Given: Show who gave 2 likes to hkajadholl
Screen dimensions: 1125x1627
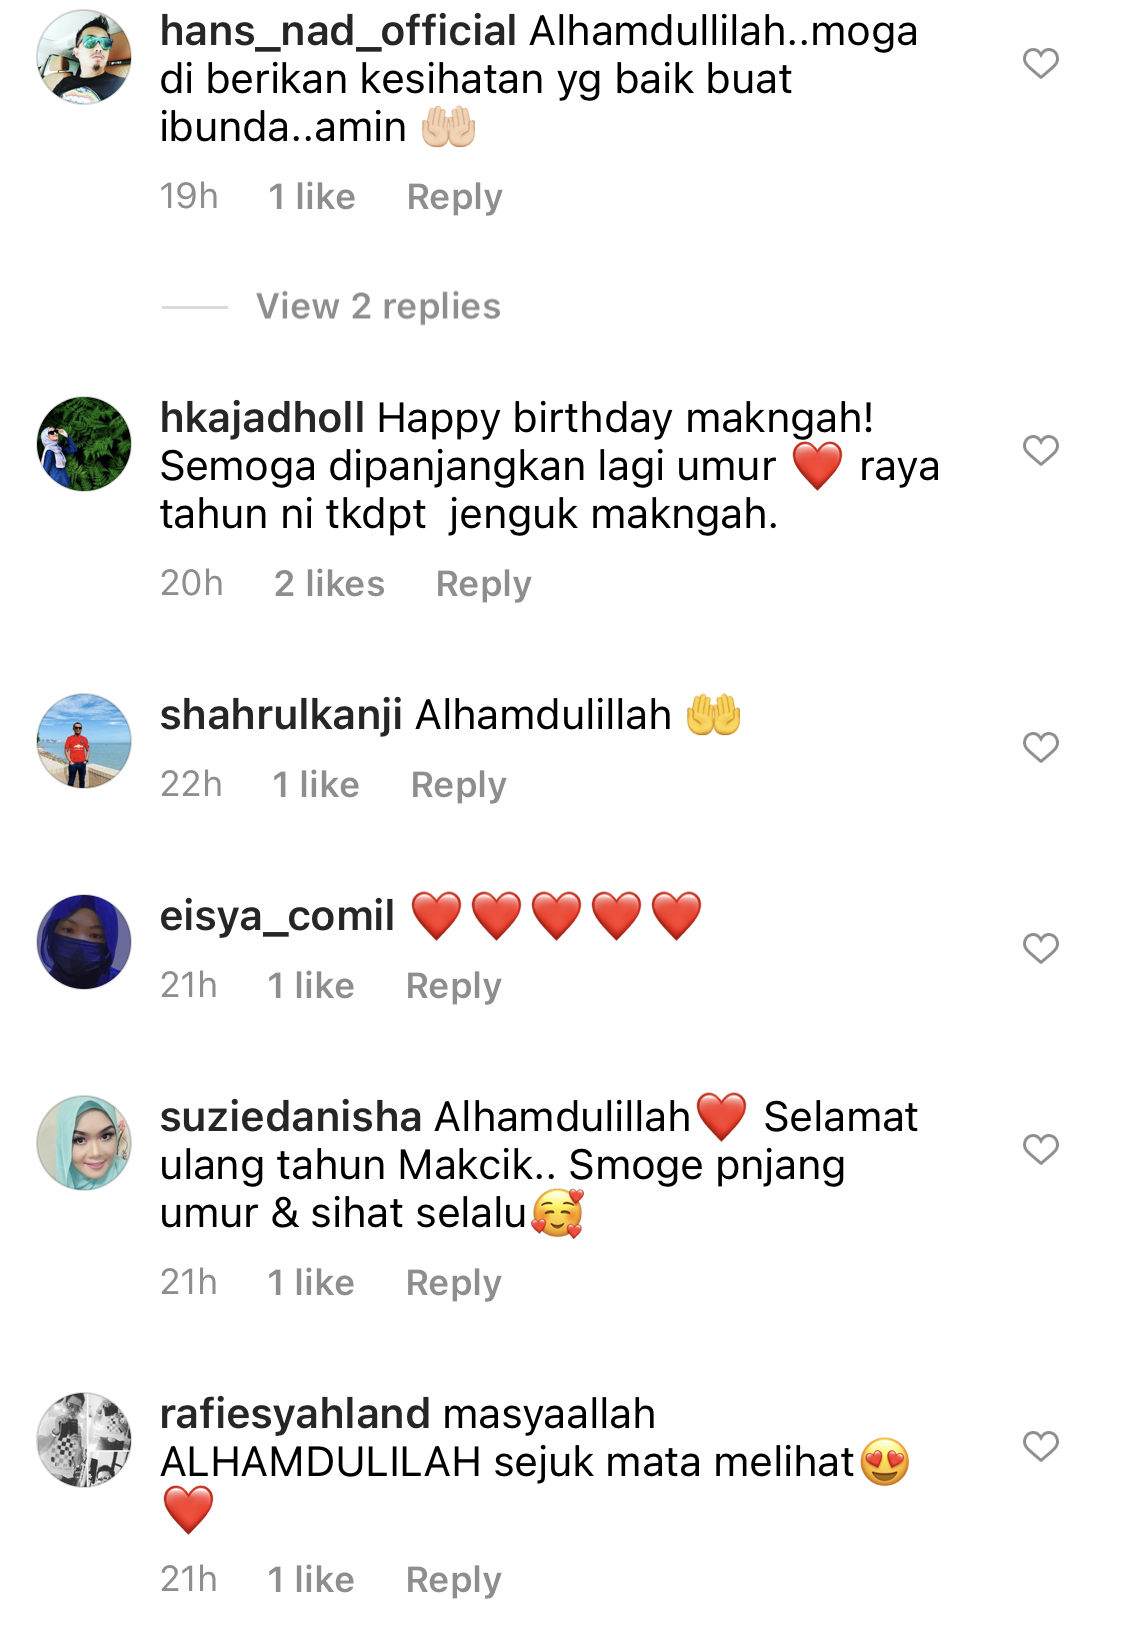Looking at the screenshot, I should coord(329,584).
